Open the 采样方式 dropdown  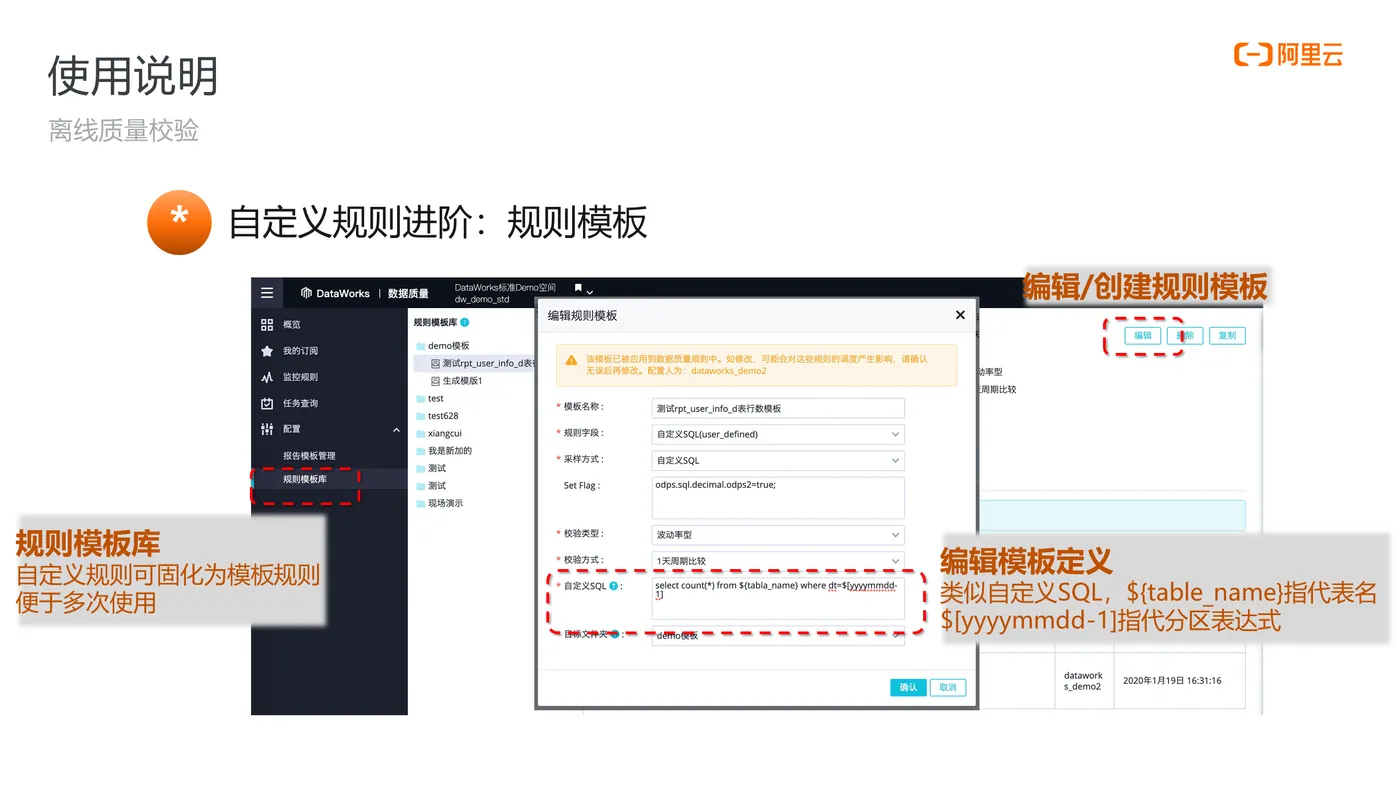[x=778, y=460]
